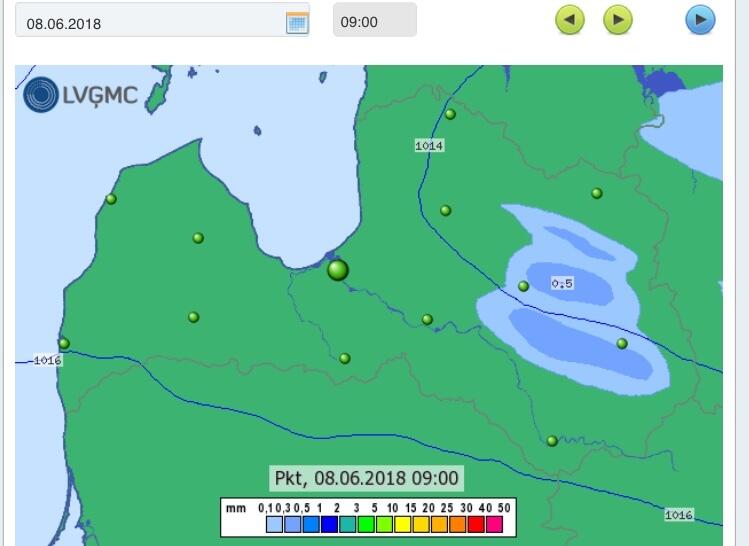Click the station marker left of the 0,5 label
This screenshot has width=749, height=546.
pyautogui.click(x=523, y=286)
